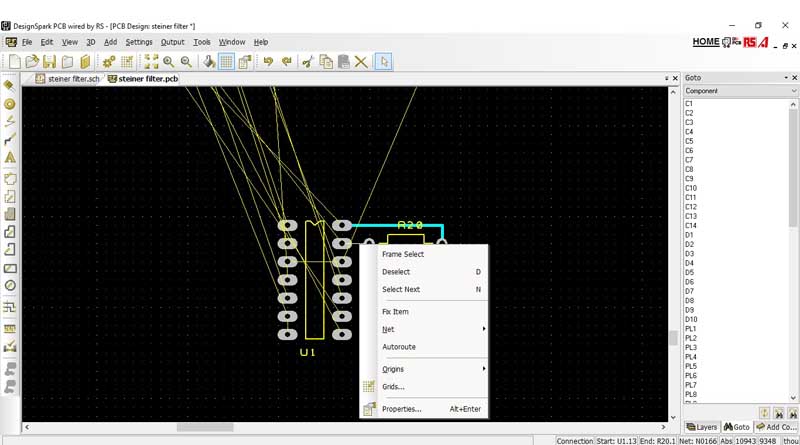This screenshot has height=445, width=800.
Task: Click the HOME link
Action: click(706, 42)
